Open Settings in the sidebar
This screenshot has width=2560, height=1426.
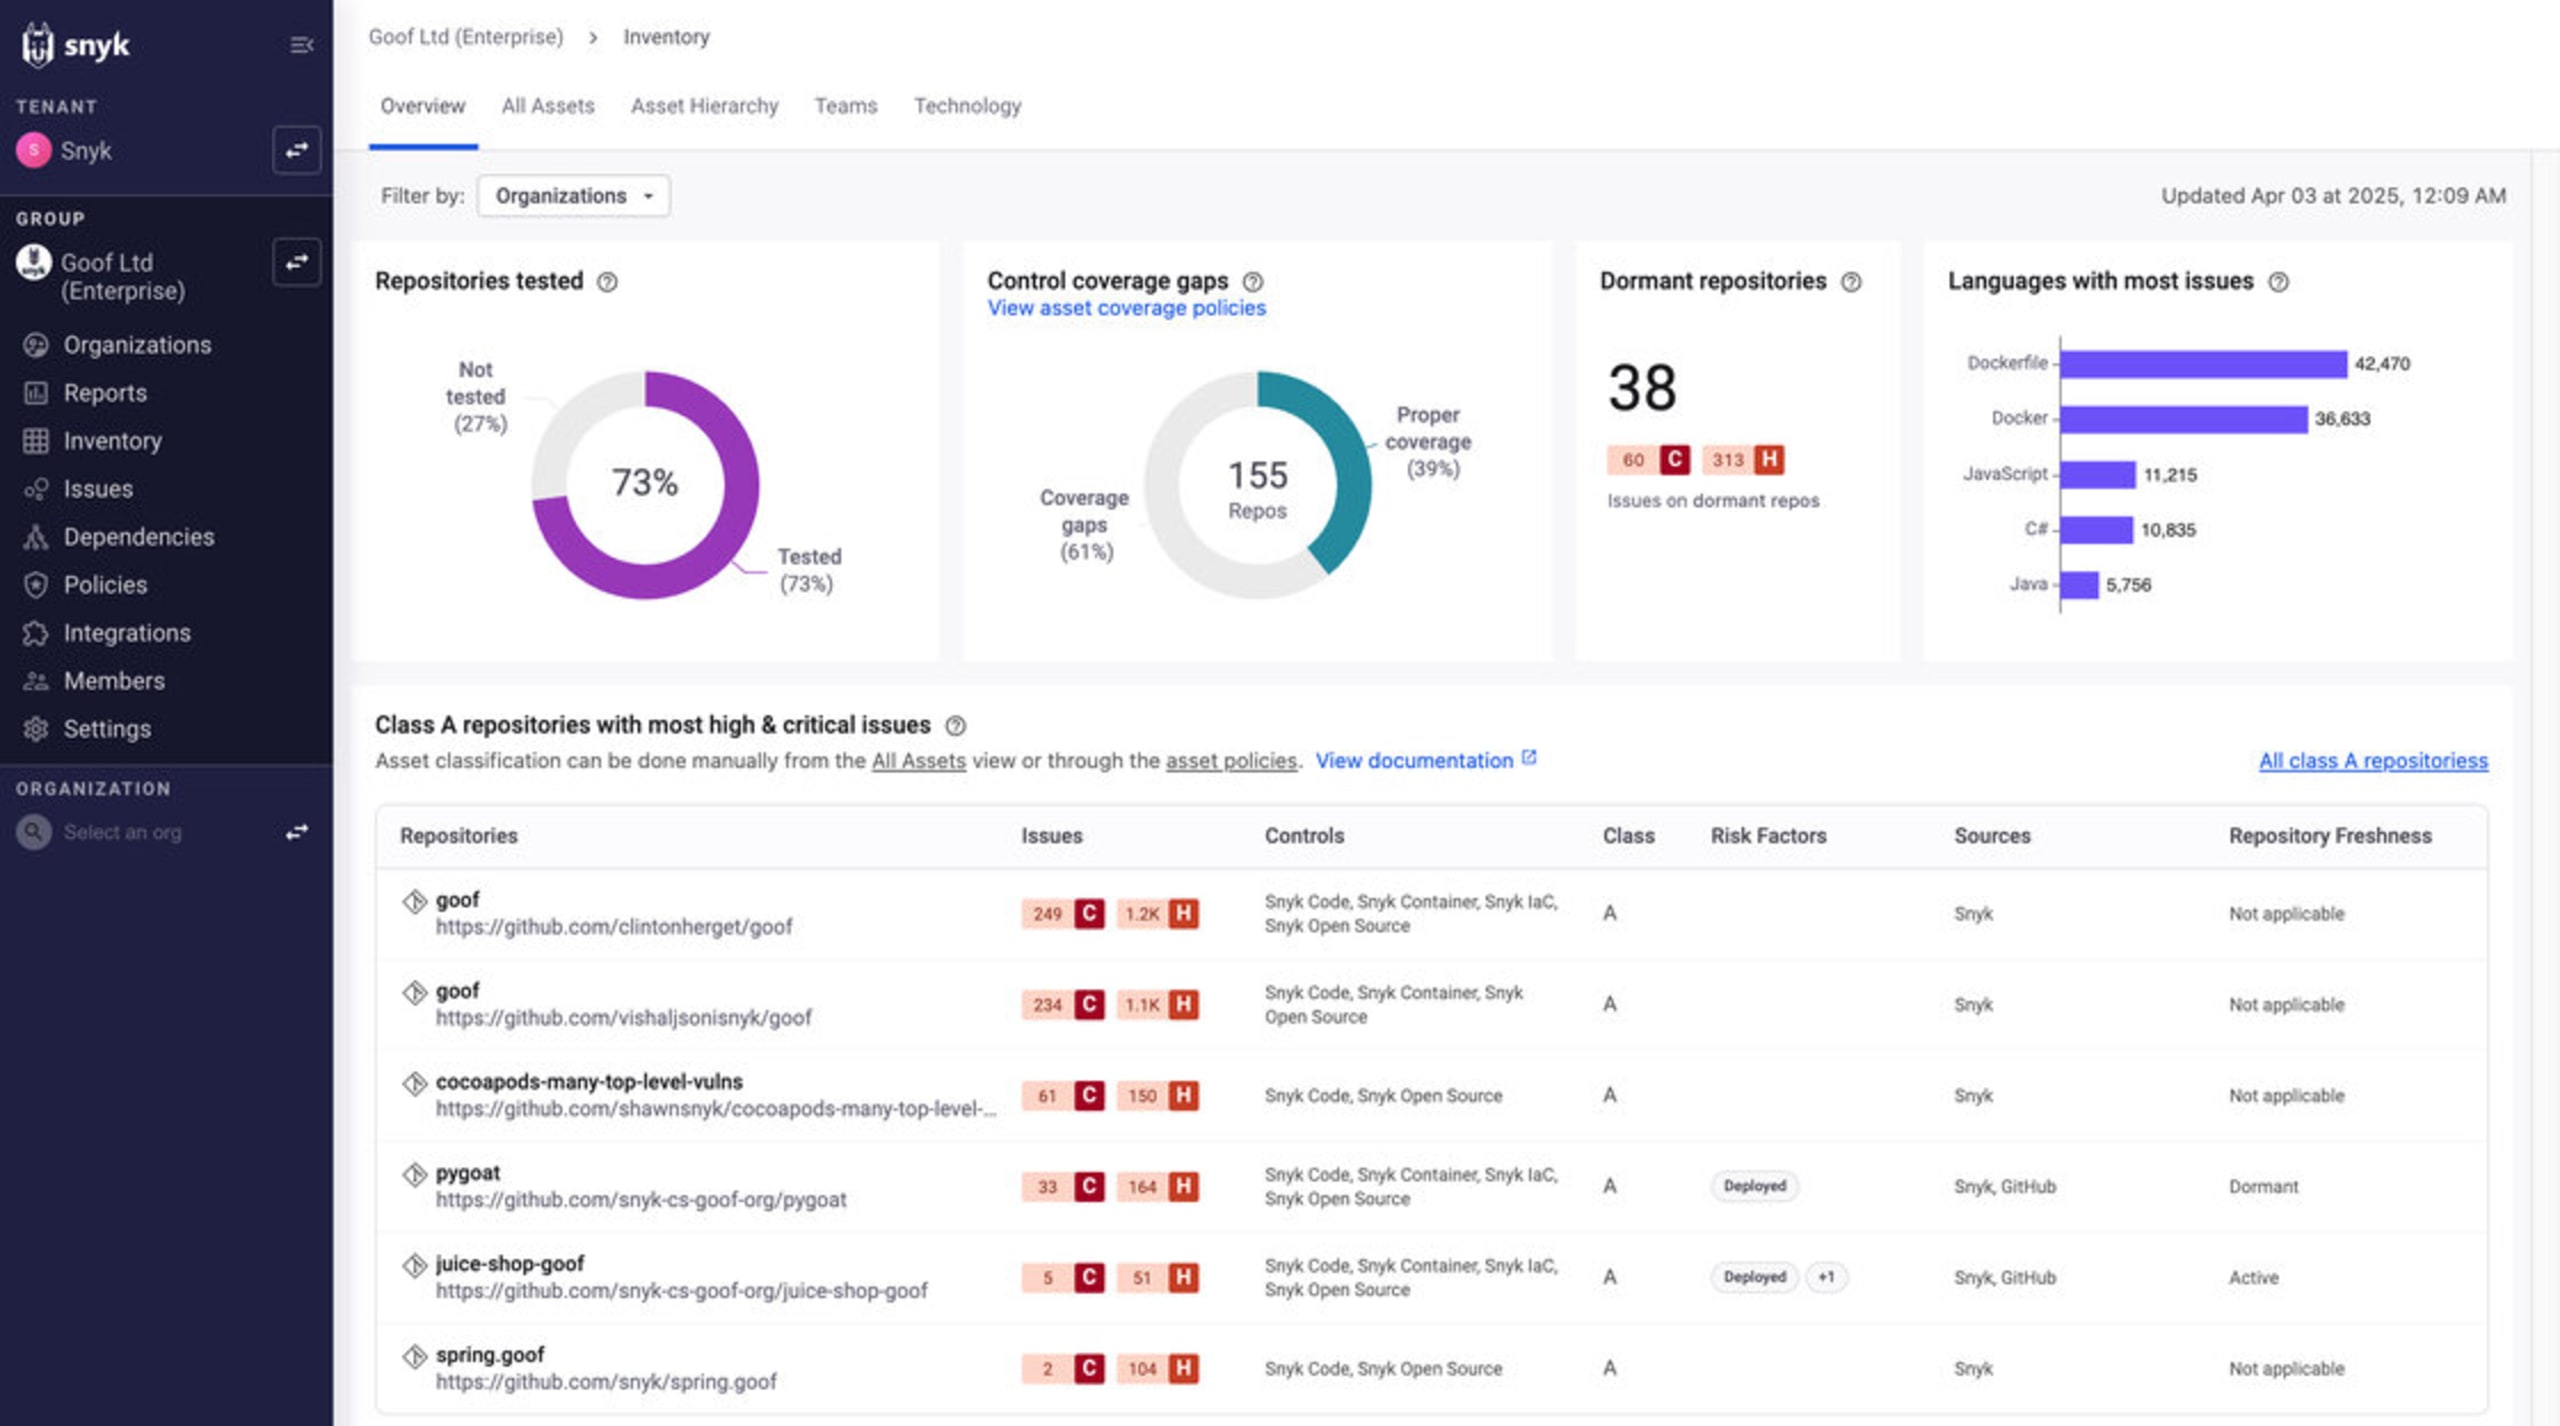click(x=107, y=729)
